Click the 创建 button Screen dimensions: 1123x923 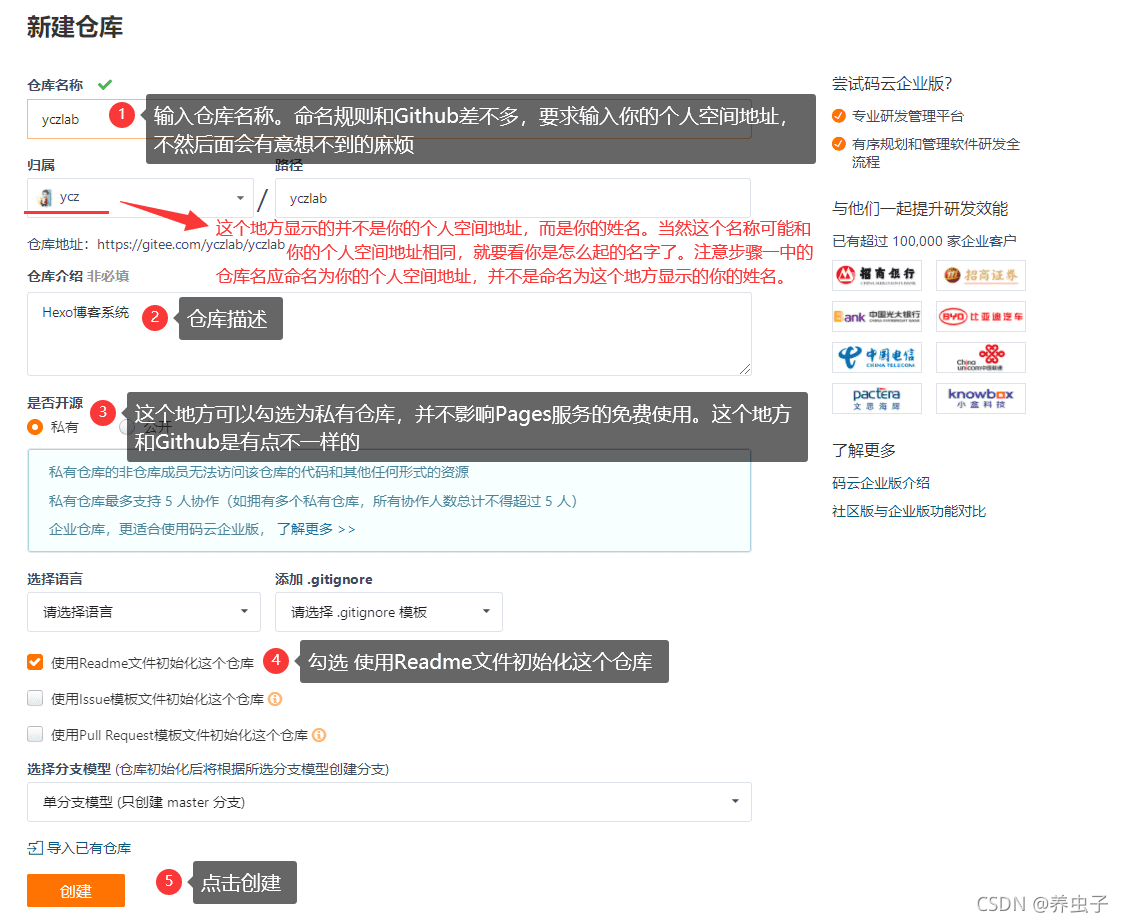coord(75,890)
